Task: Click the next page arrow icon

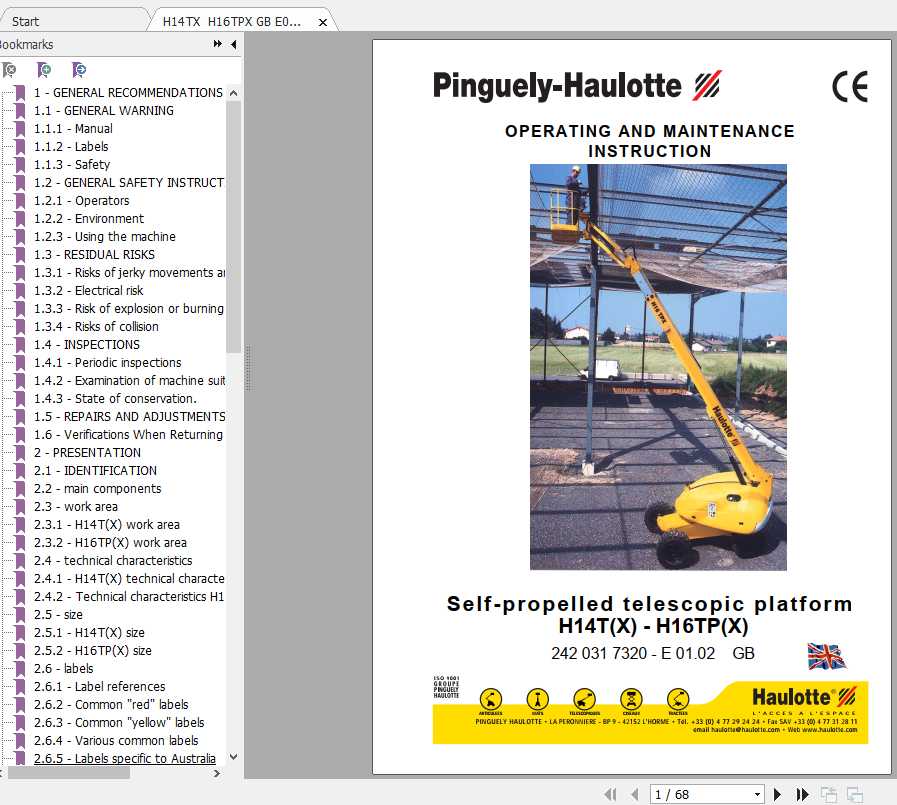Action: click(777, 794)
